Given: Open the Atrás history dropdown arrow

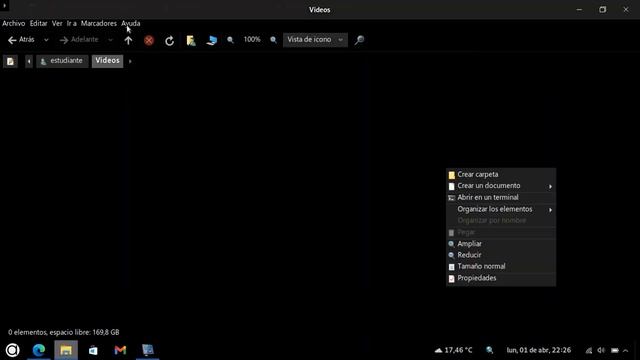Looking at the screenshot, I should [46, 40].
